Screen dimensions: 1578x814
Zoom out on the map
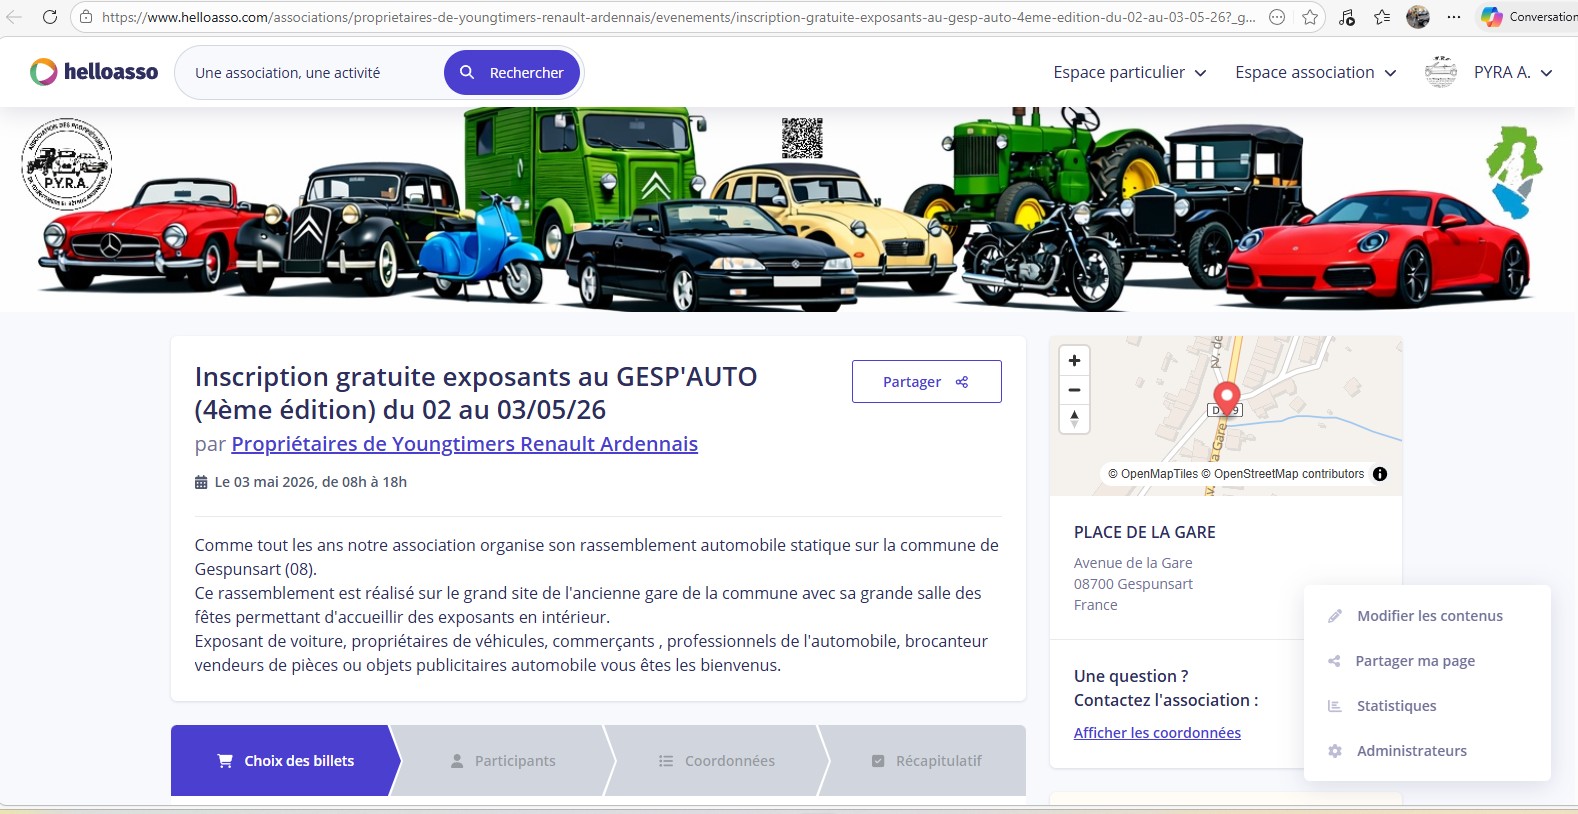(1074, 390)
